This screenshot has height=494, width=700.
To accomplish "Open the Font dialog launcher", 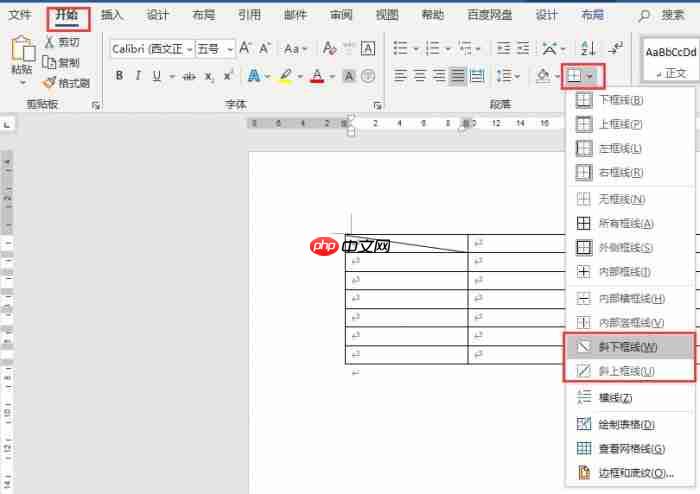I will 378,106.
